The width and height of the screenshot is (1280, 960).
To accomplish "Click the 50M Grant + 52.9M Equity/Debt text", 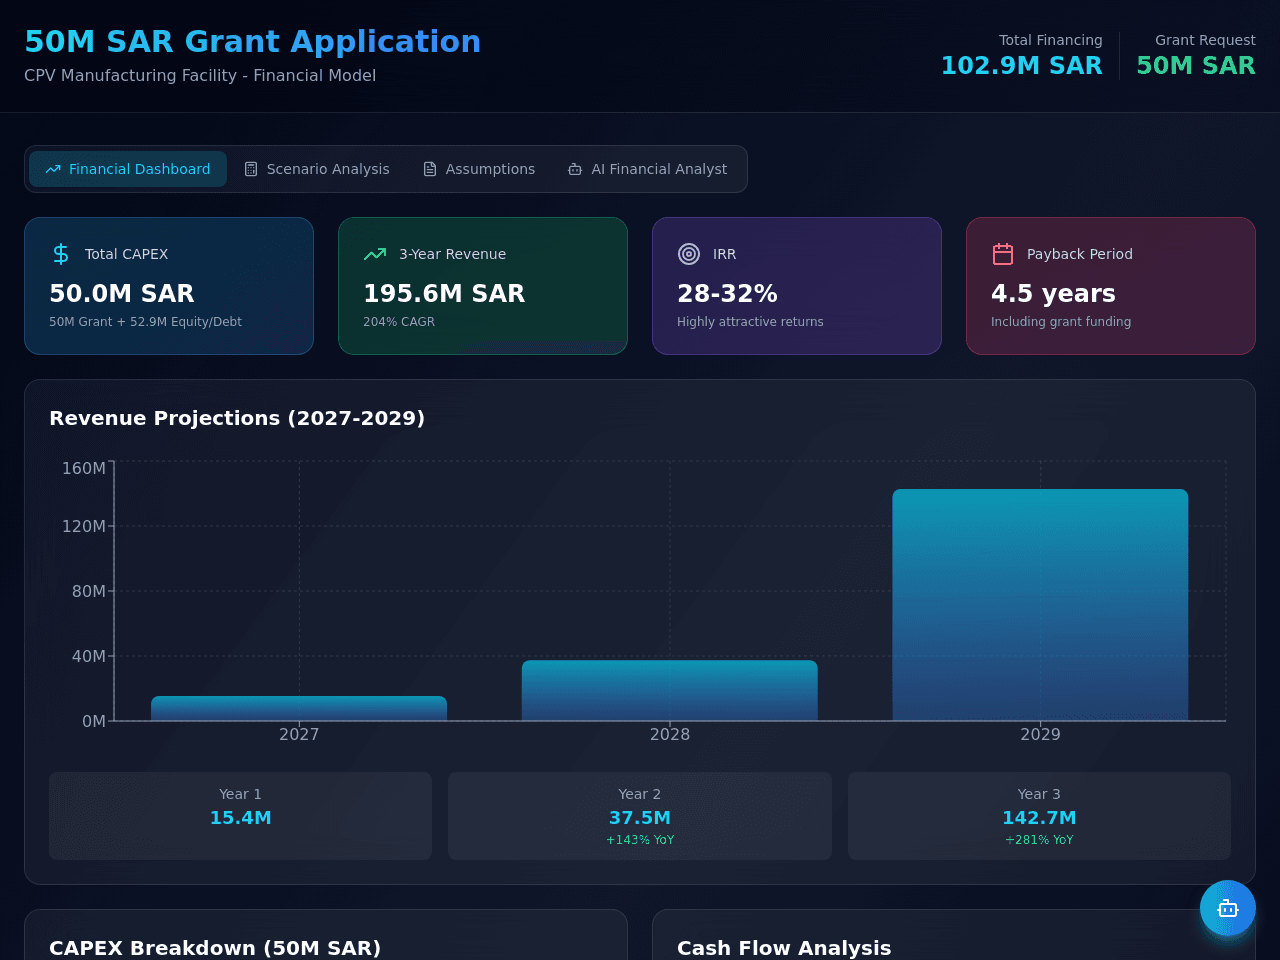I will pos(145,322).
